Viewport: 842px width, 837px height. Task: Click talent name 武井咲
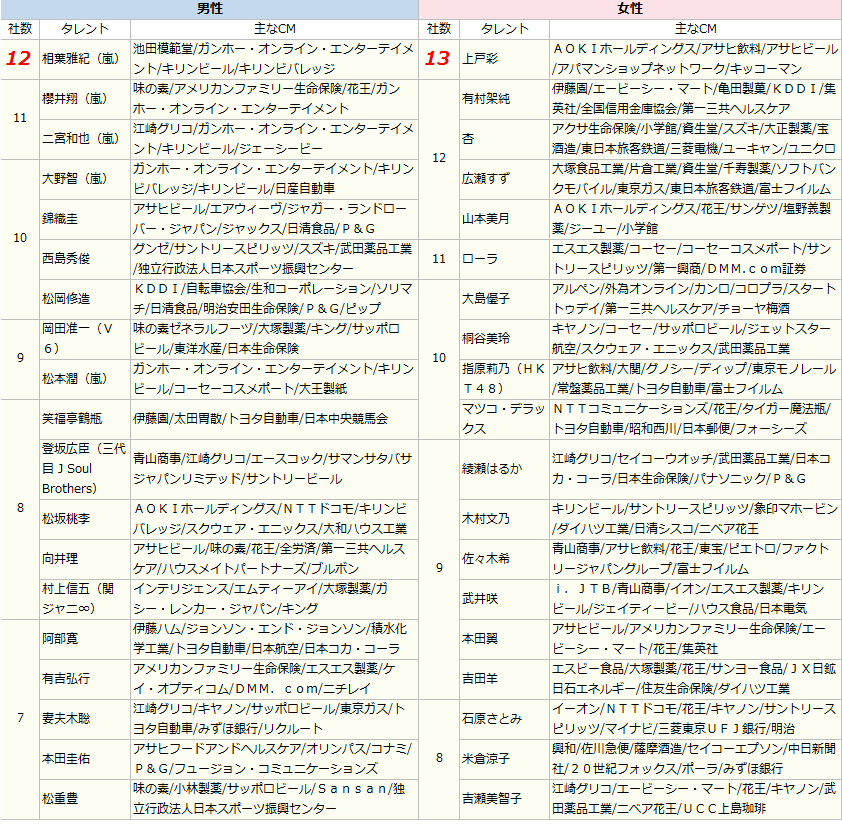[x=480, y=599]
